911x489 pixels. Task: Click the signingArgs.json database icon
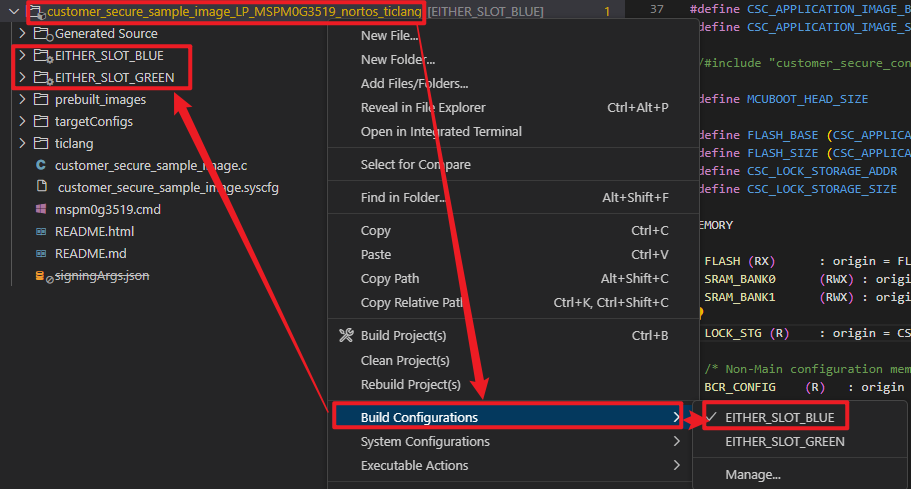(41, 275)
